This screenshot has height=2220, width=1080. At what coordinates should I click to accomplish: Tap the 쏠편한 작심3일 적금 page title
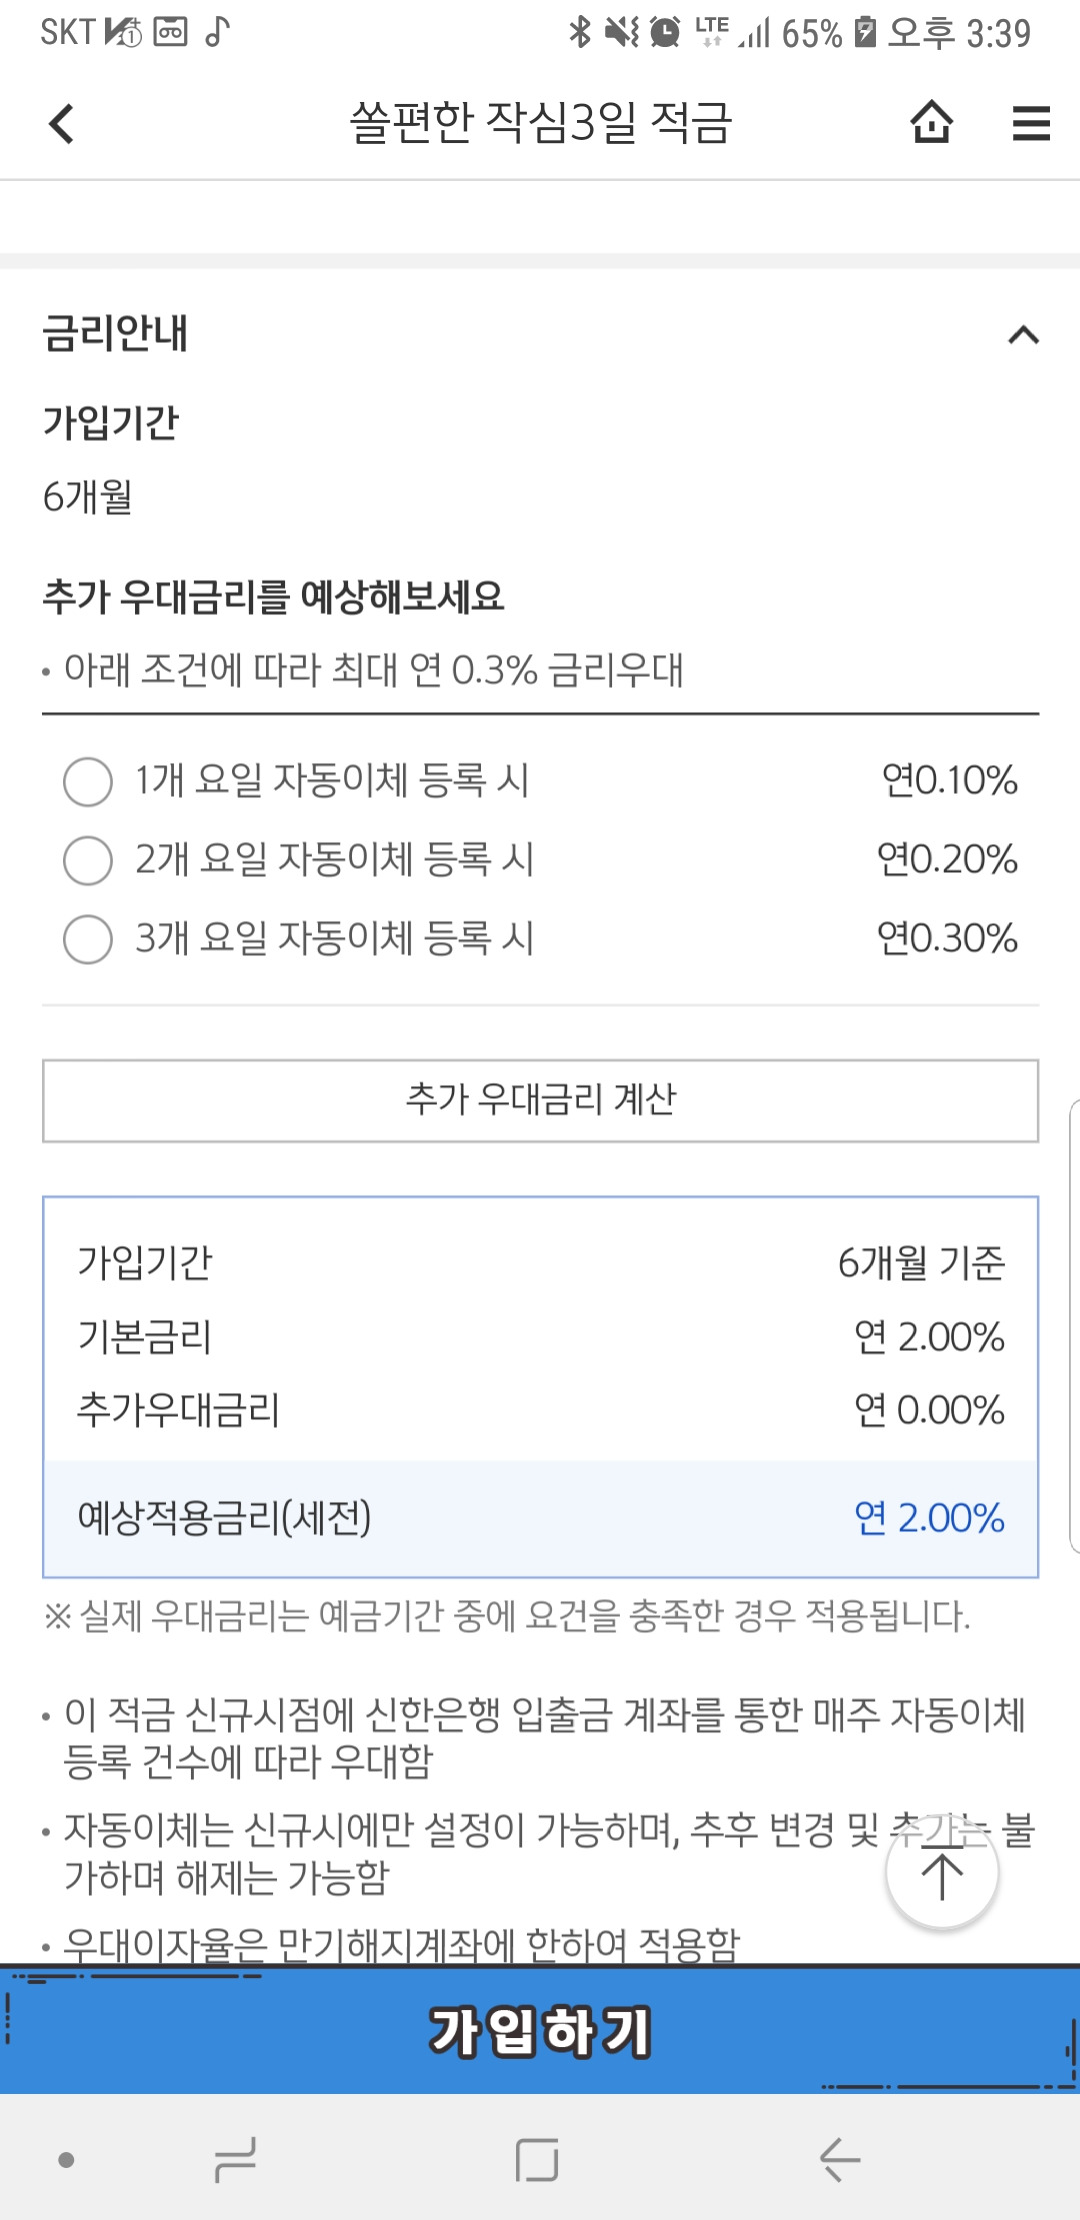coord(540,123)
